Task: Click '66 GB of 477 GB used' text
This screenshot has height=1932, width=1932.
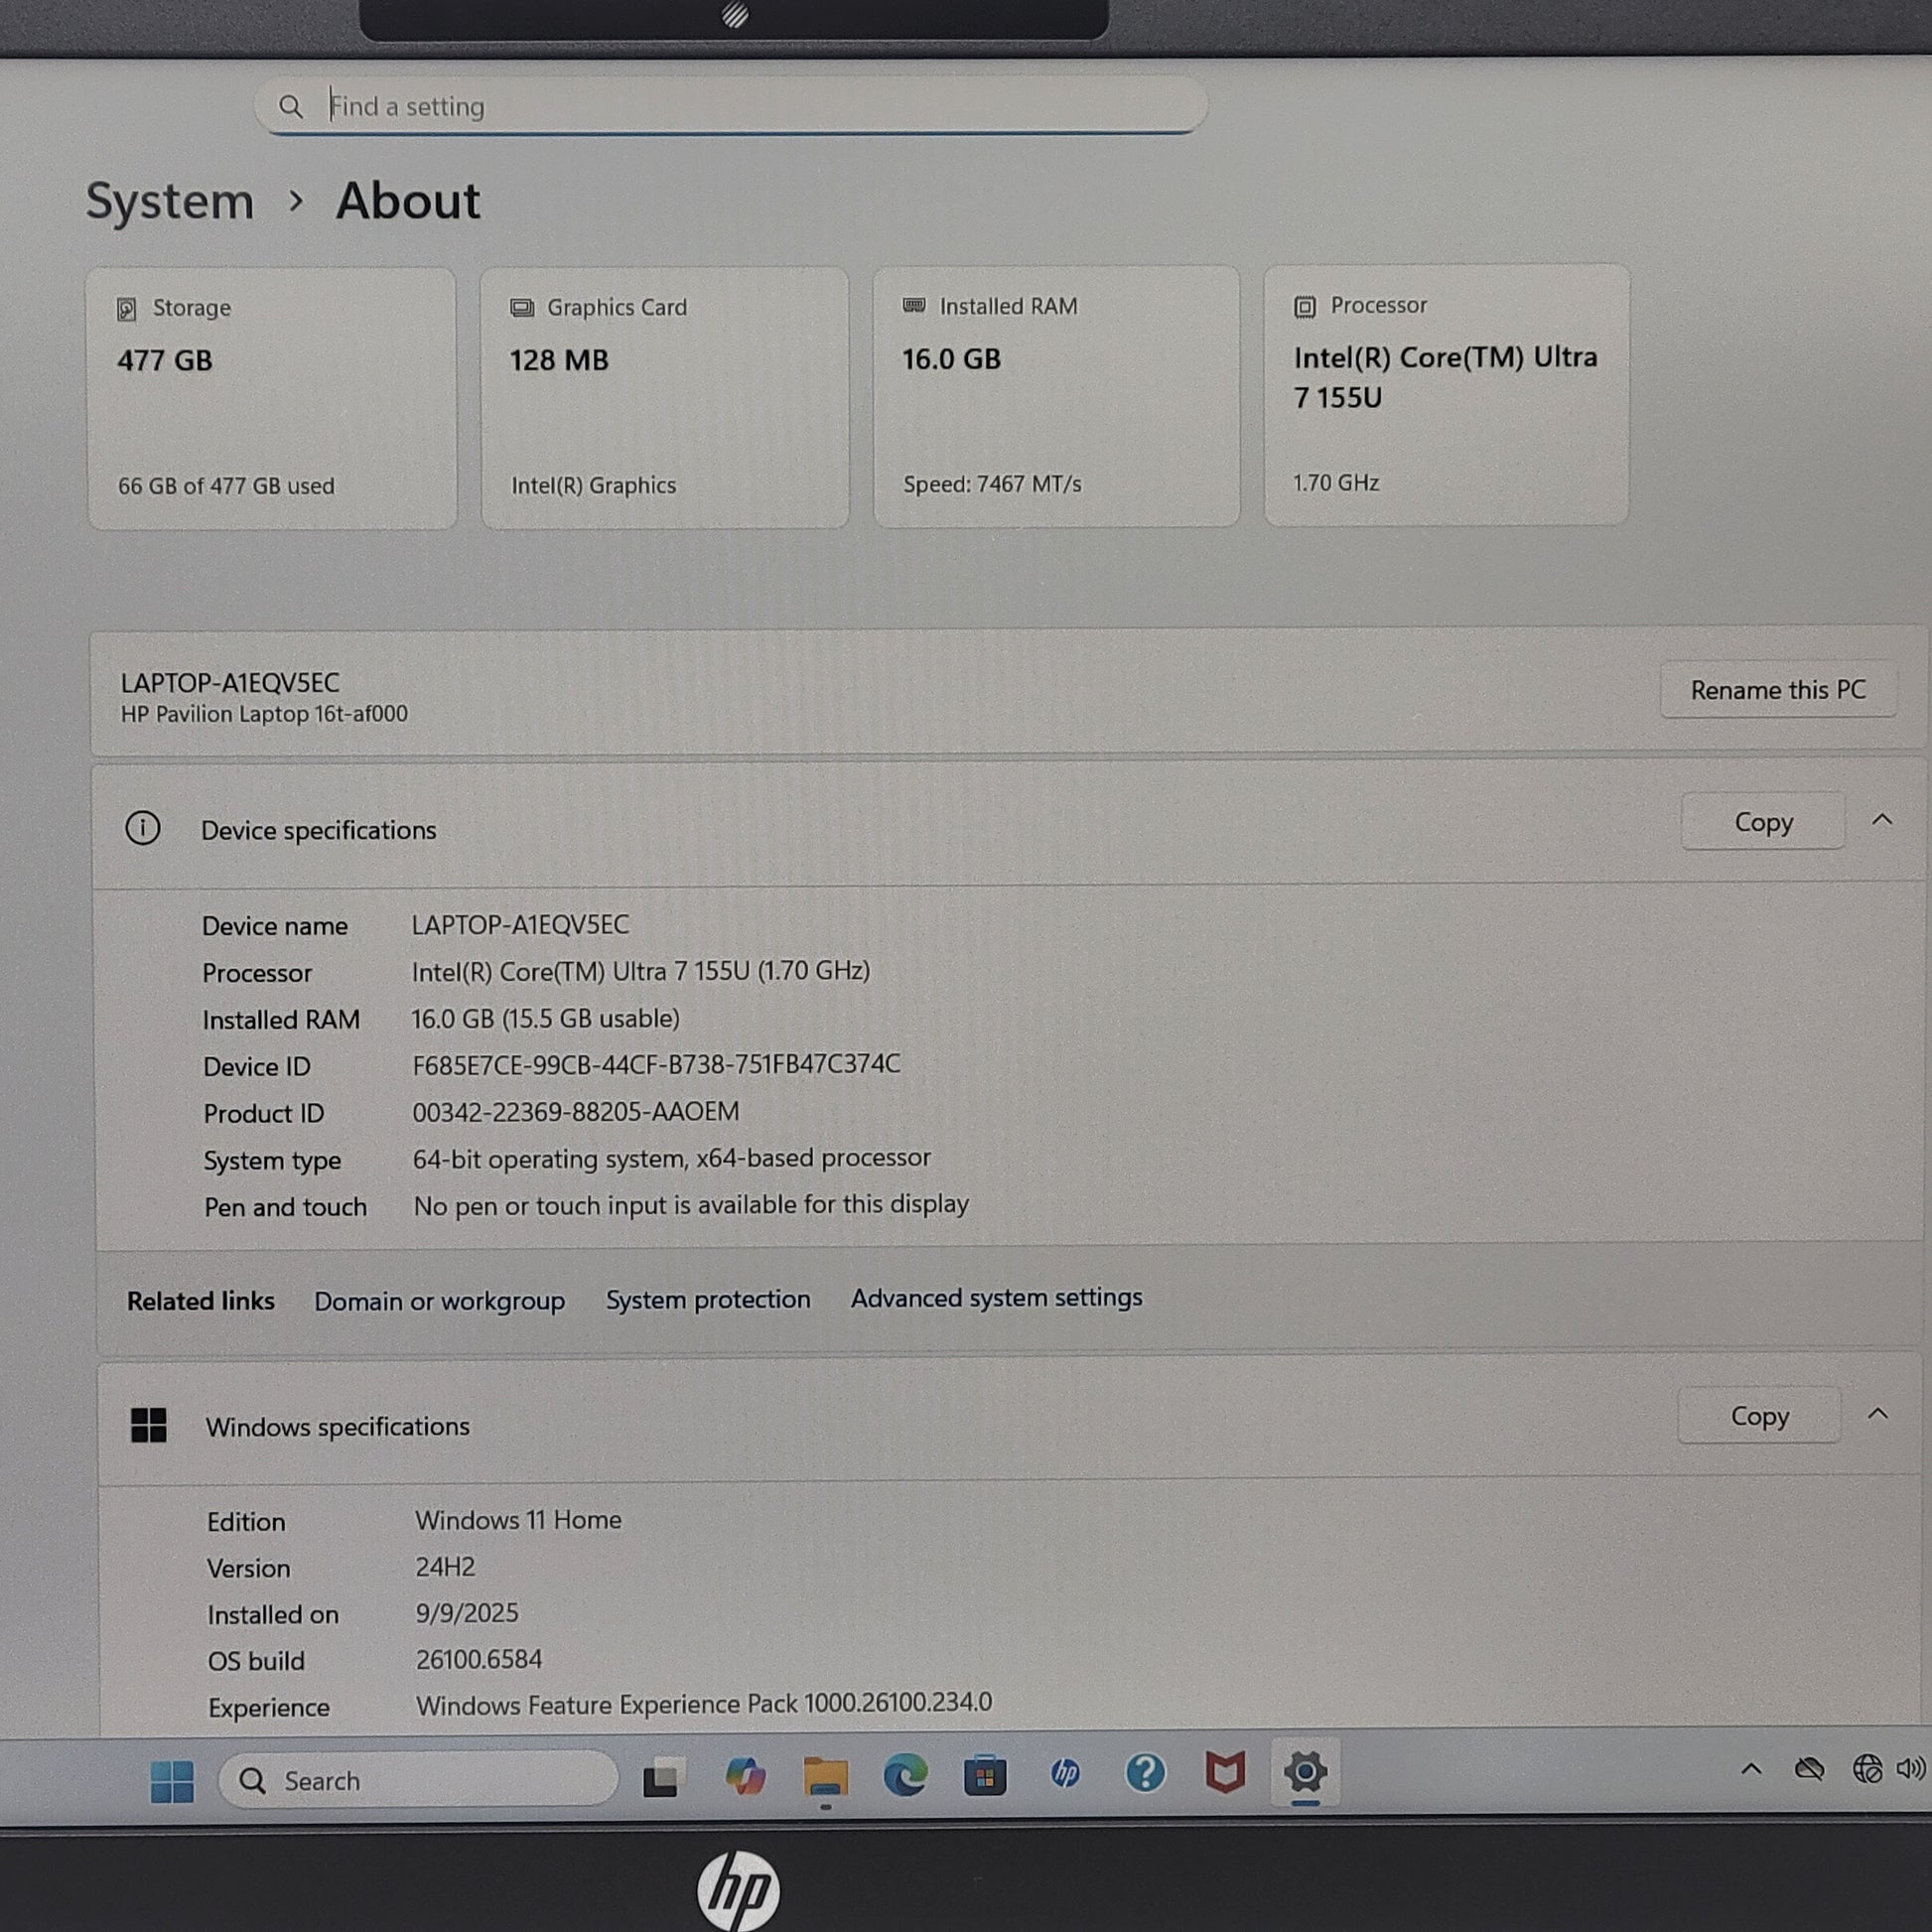Action: coord(226,486)
